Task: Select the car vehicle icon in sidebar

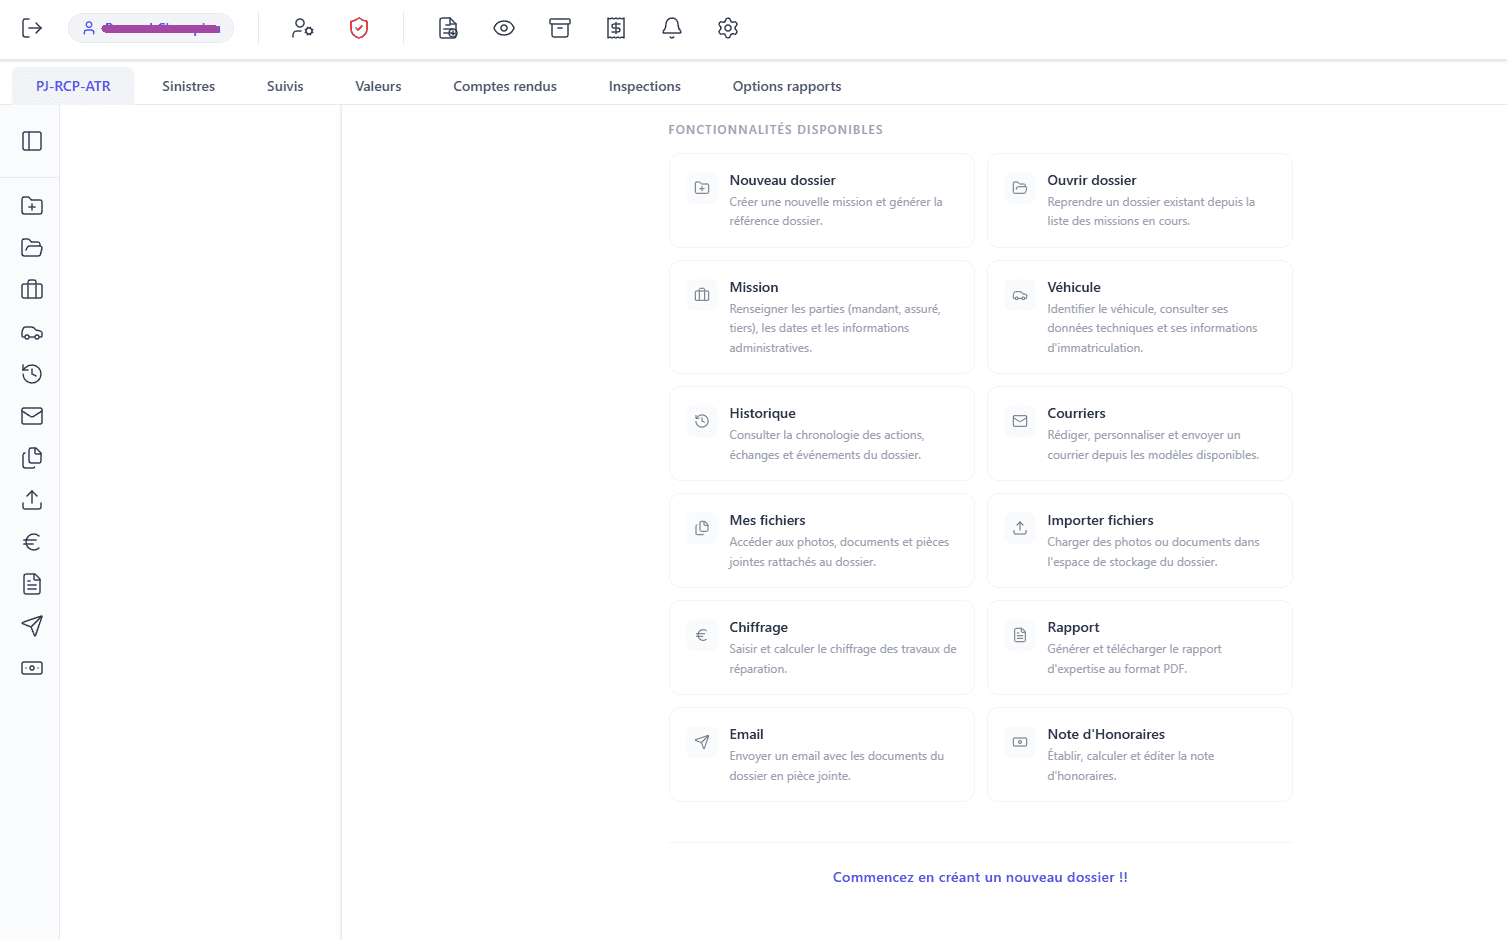Action: click(32, 332)
